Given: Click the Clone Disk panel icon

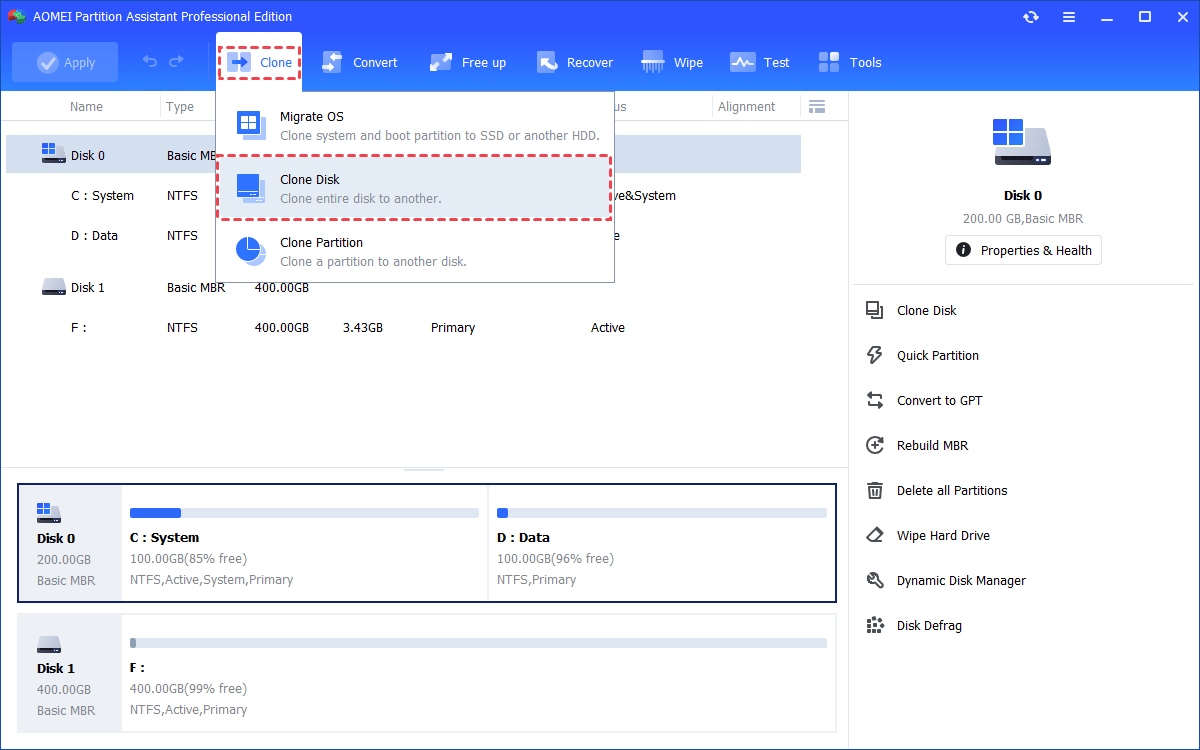Looking at the screenshot, I should tap(875, 311).
